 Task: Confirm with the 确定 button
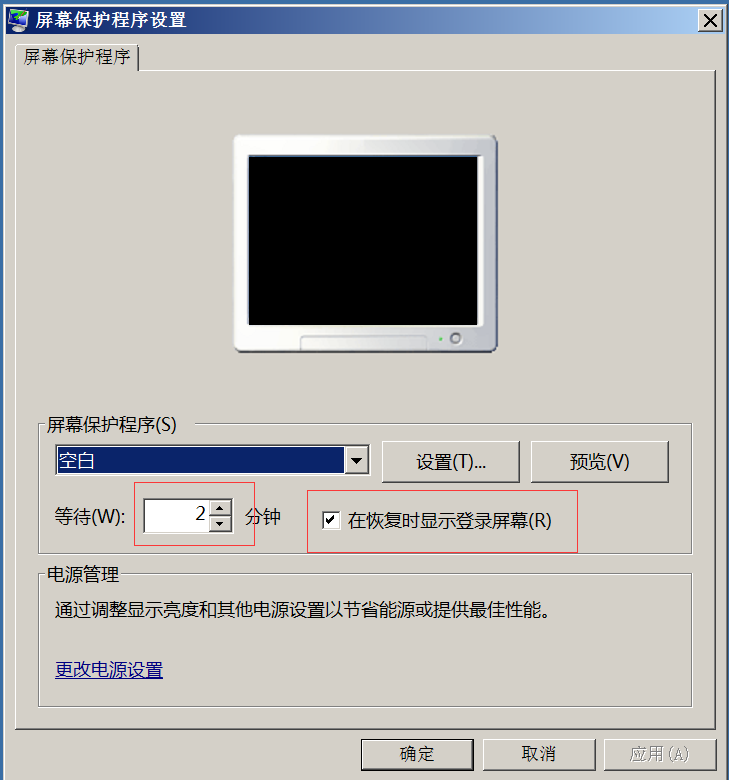[x=417, y=754]
